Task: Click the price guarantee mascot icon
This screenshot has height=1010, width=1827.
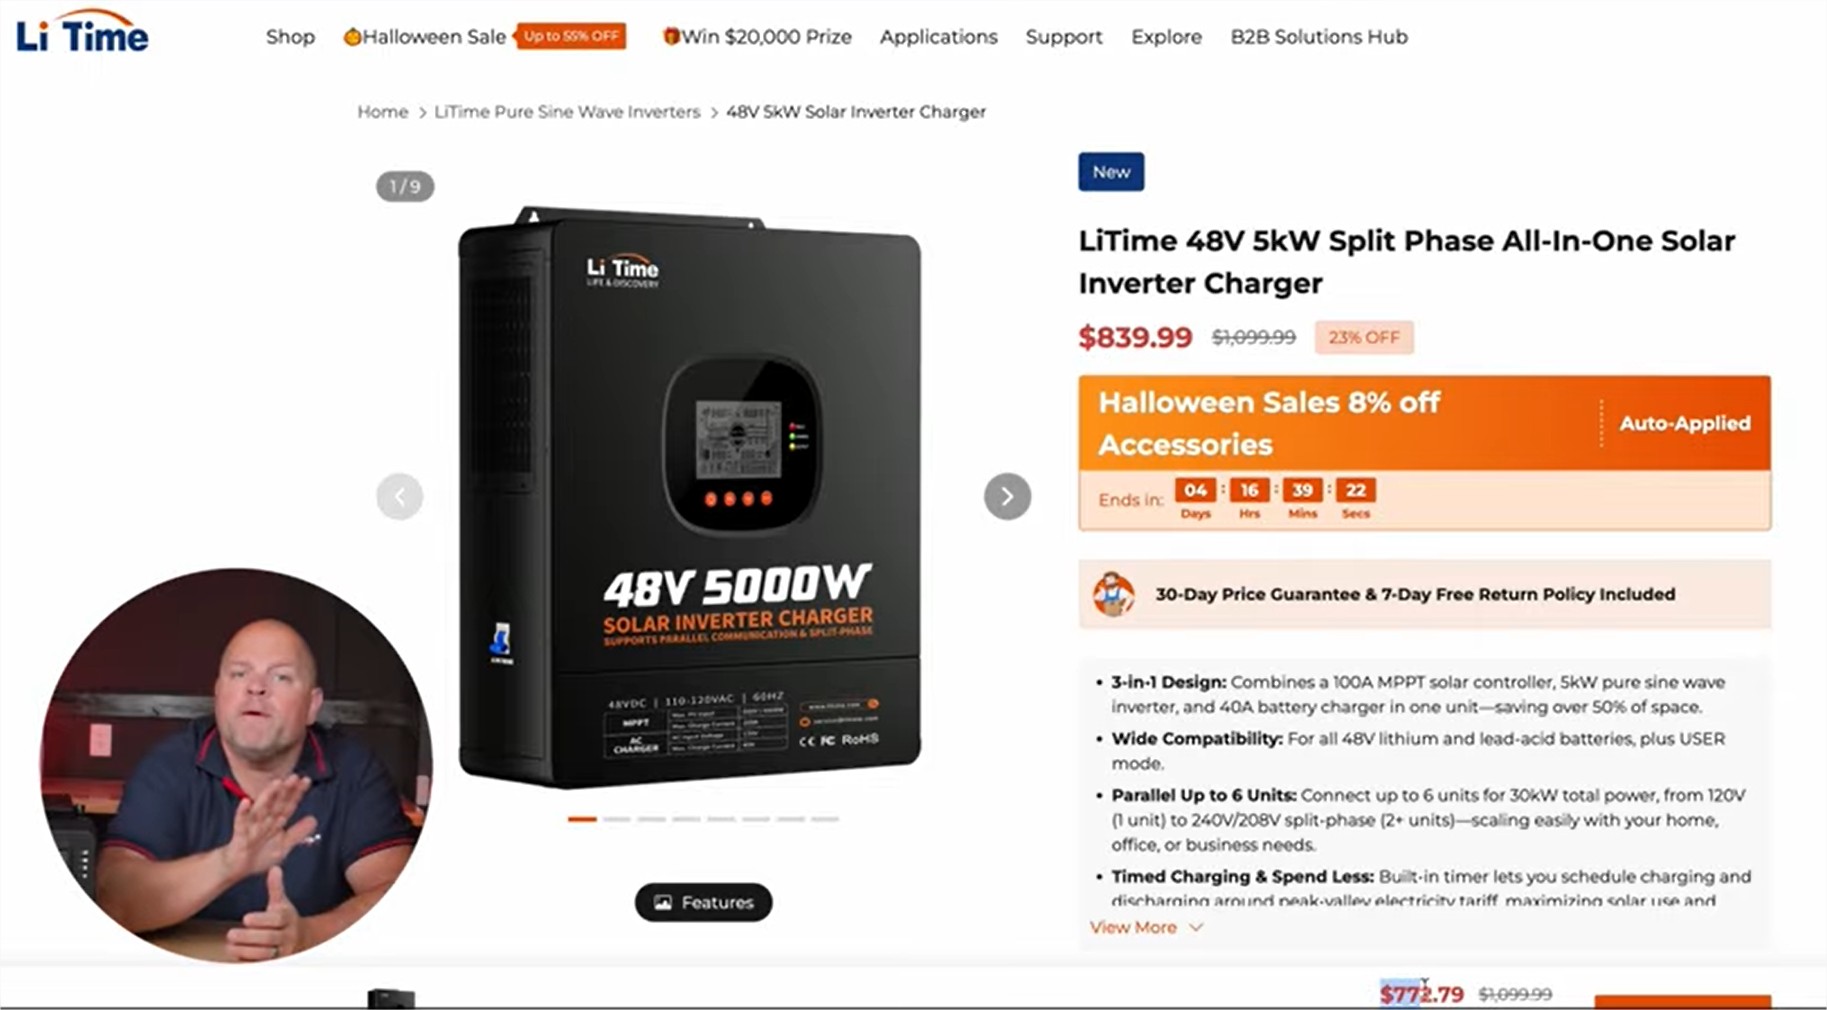Action: (x=1113, y=594)
